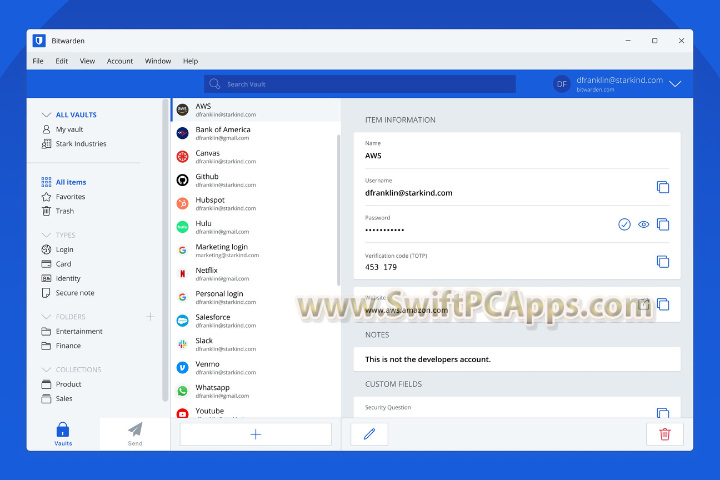Add a new vault item with plus button
This screenshot has width=720, height=480.
pyautogui.click(x=256, y=434)
